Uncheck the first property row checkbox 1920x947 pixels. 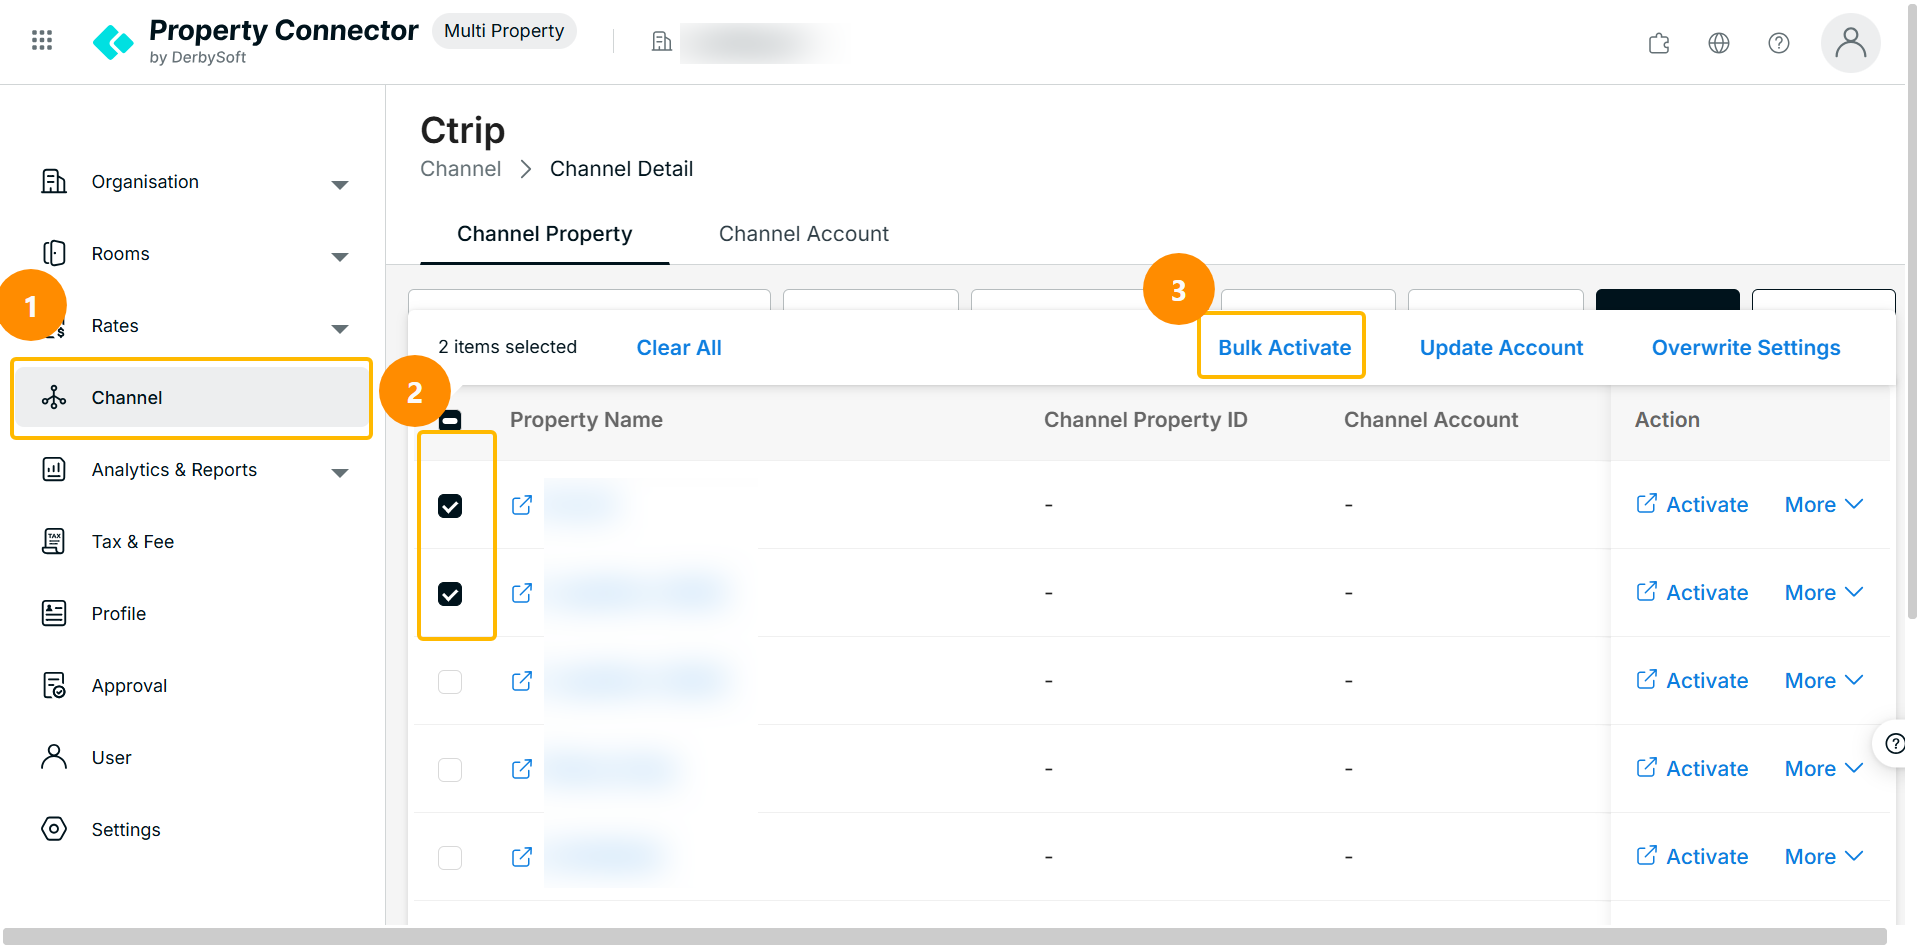pyautogui.click(x=450, y=506)
